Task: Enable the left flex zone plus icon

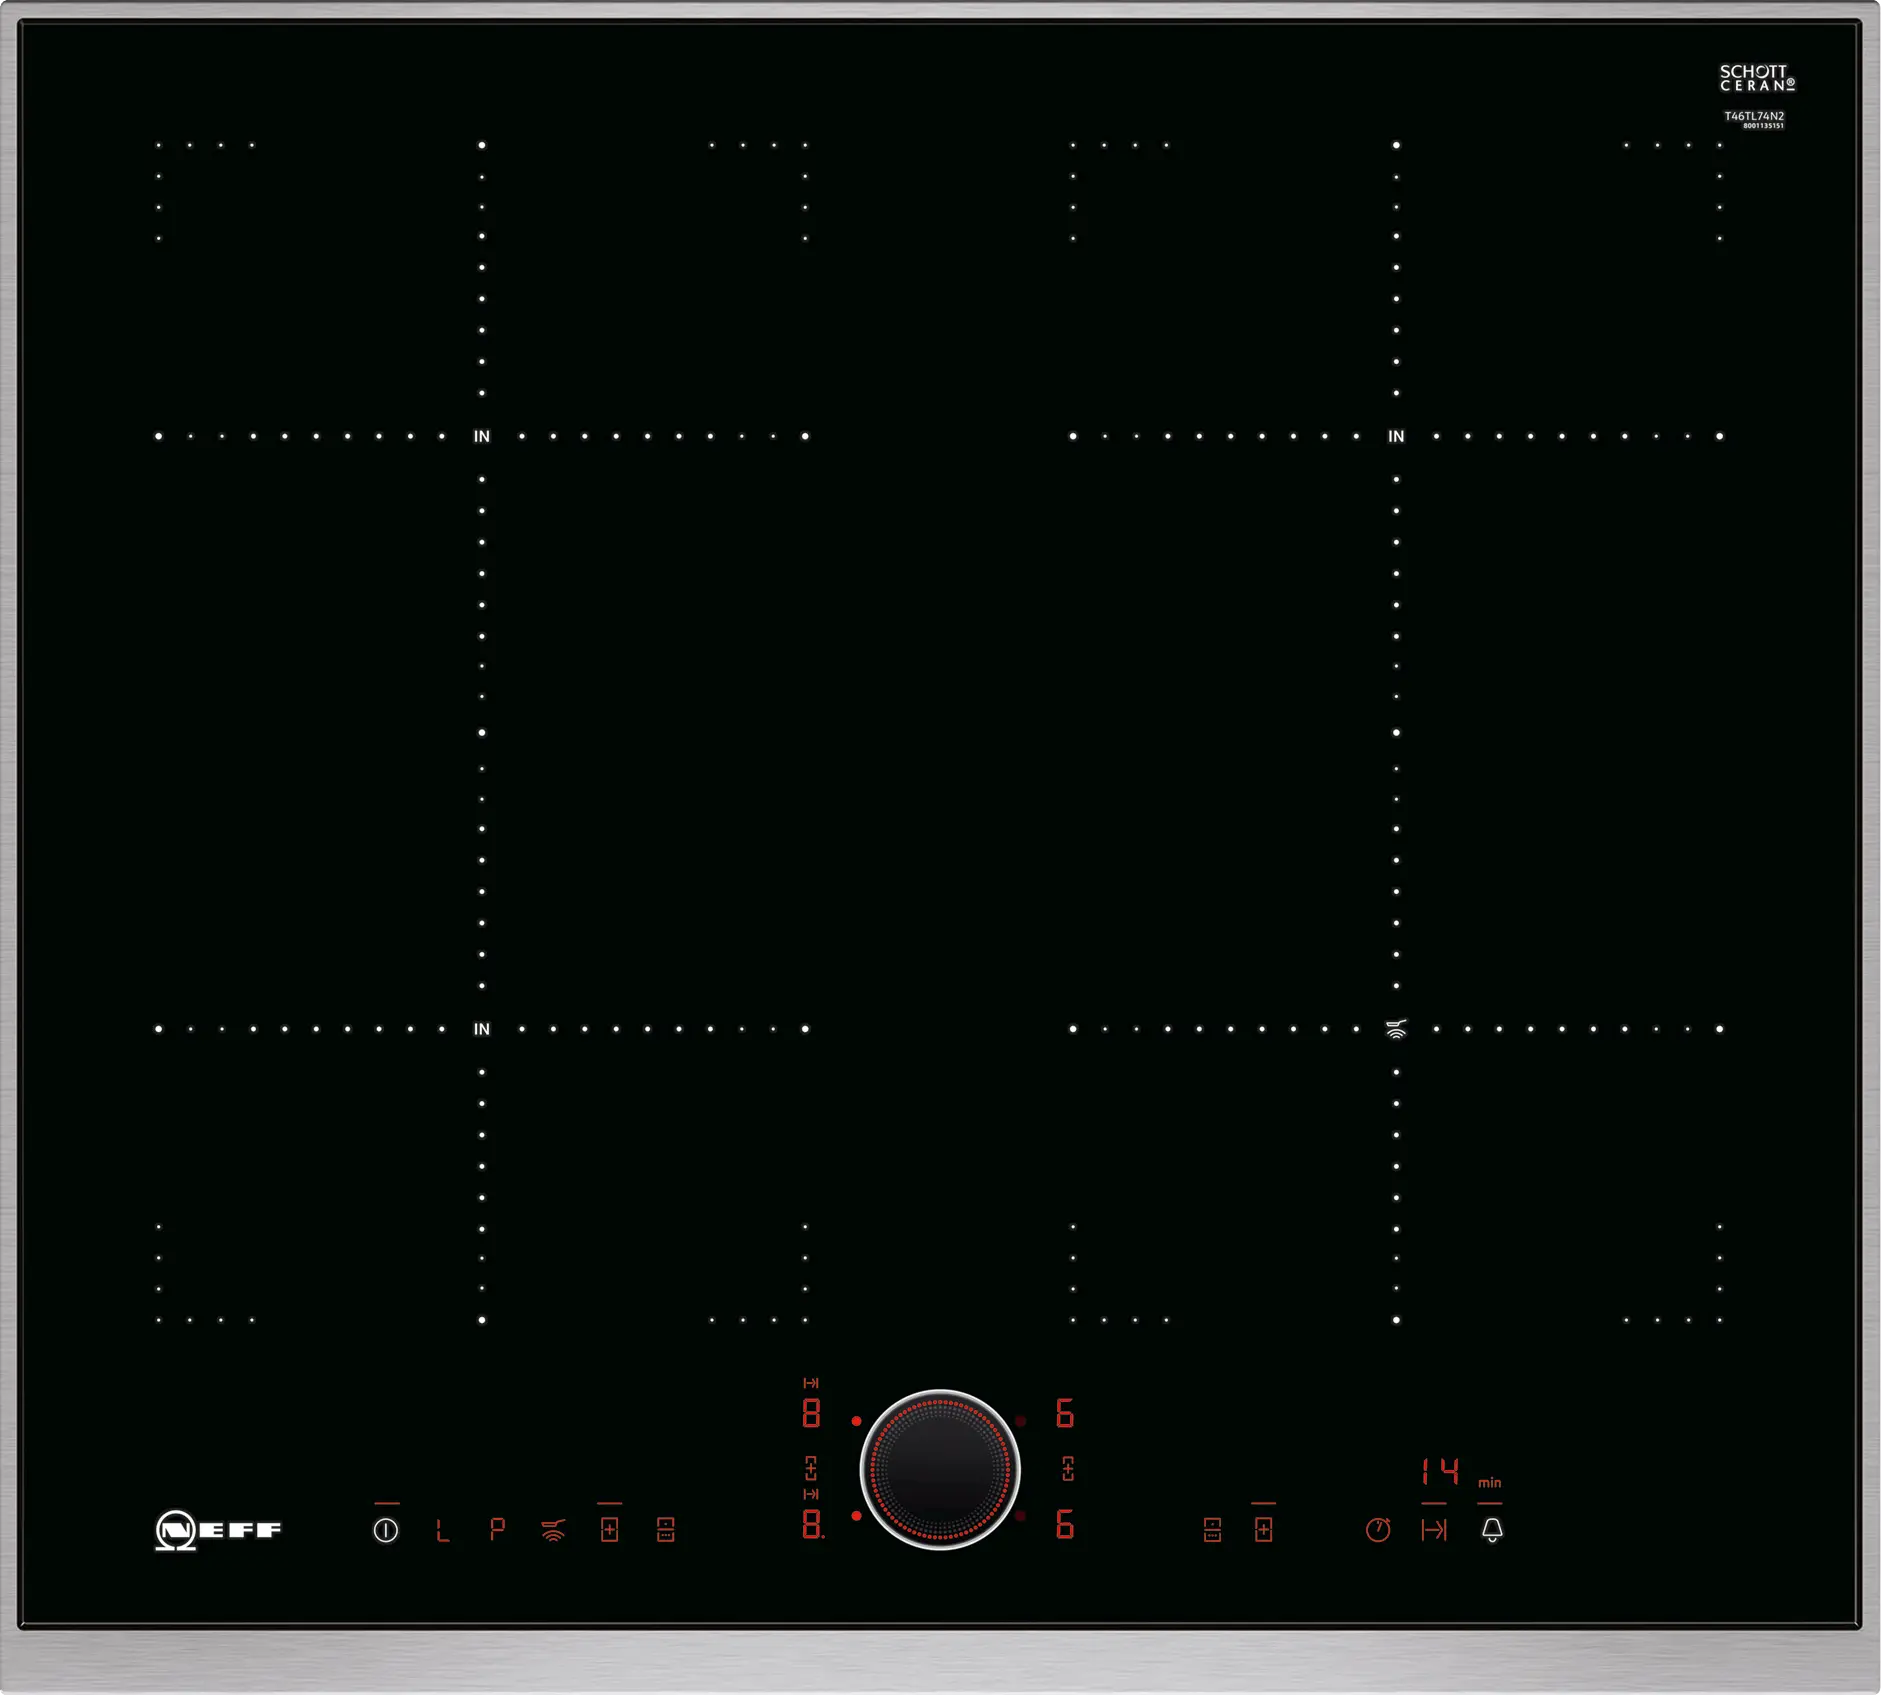Action: pos(609,1530)
